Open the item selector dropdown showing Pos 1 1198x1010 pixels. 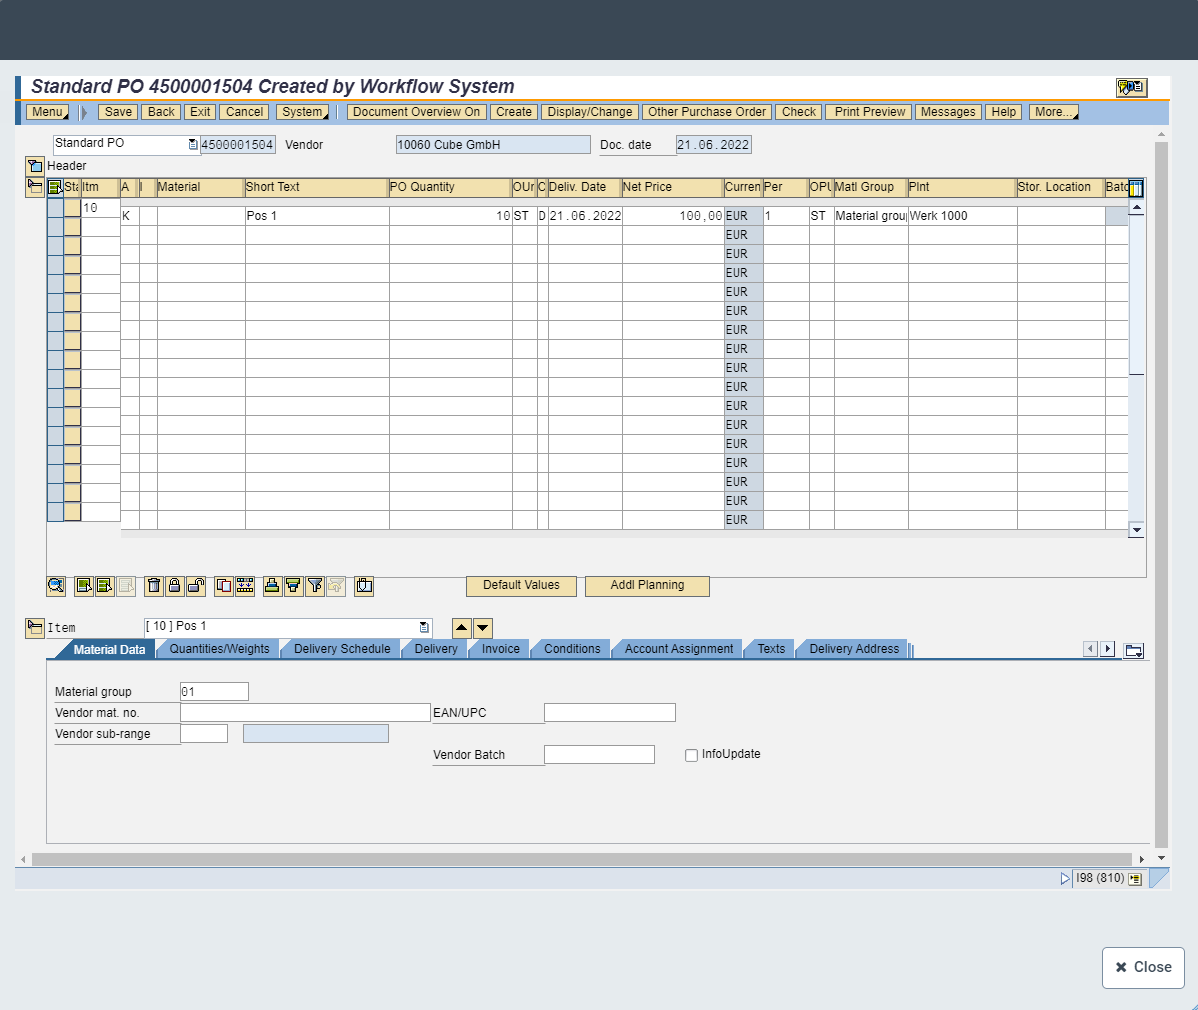pos(424,627)
